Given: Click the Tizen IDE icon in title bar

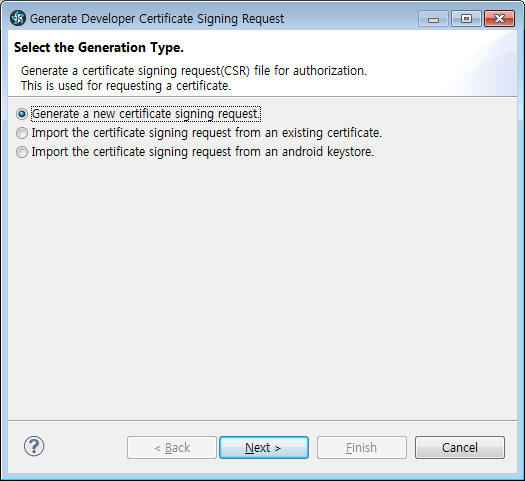Looking at the screenshot, I should point(18,18).
